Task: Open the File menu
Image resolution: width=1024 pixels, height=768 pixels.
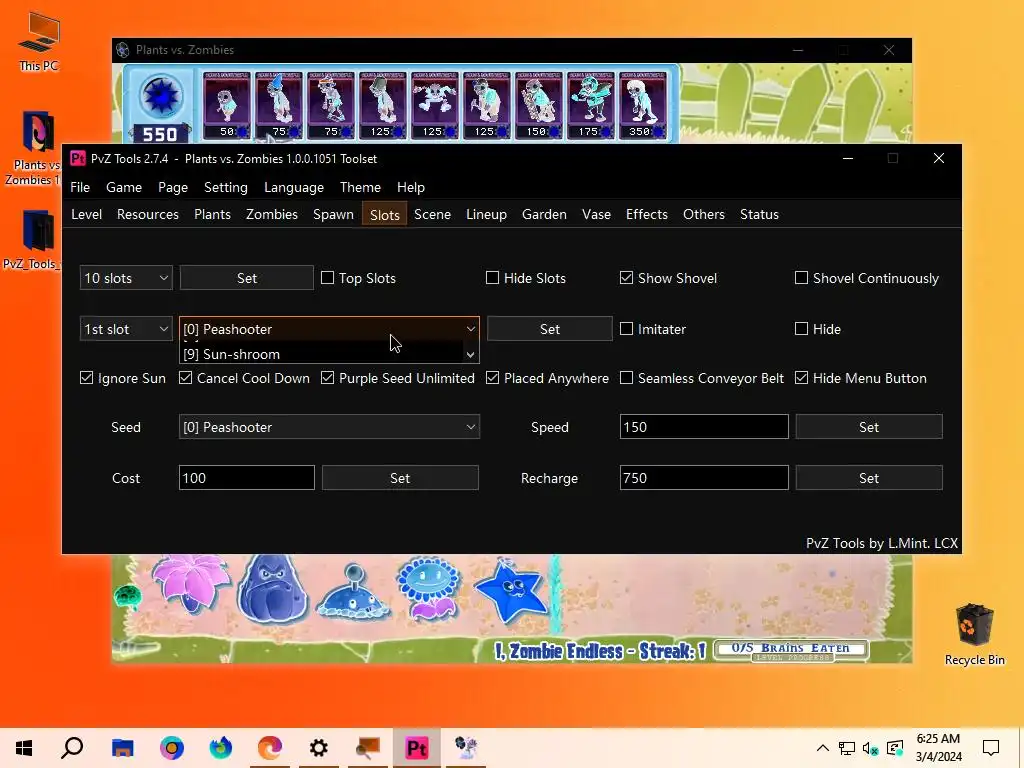Action: click(x=80, y=187)
